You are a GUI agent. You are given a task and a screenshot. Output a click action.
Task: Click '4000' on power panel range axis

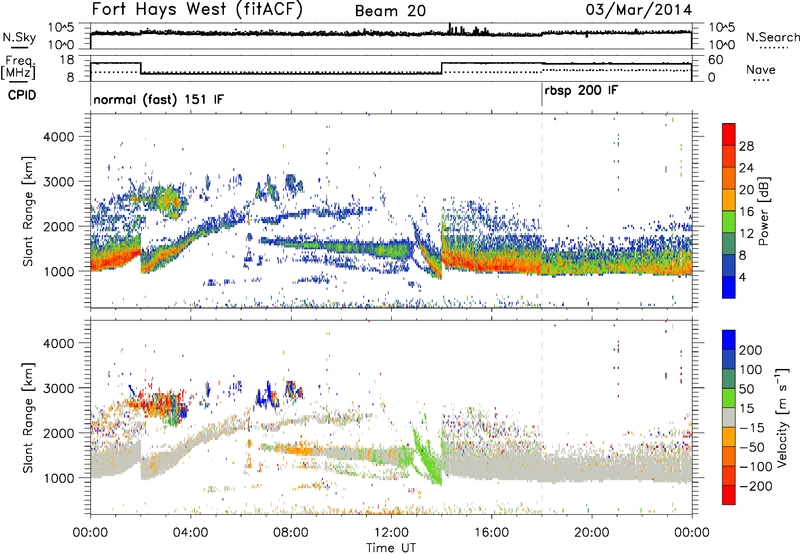click(x=59, y=137)
